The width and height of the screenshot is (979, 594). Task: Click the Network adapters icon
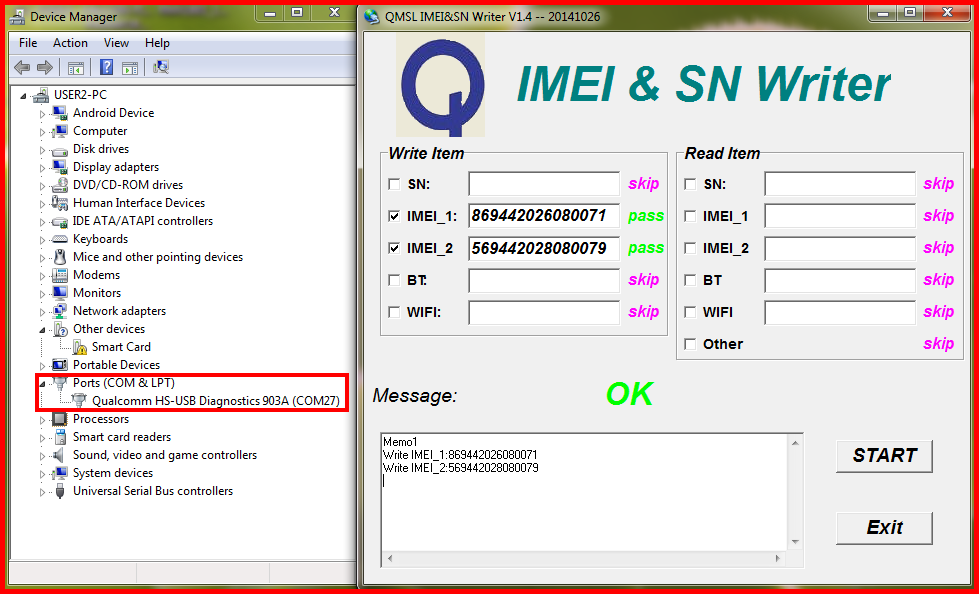[x=60, y=311]
